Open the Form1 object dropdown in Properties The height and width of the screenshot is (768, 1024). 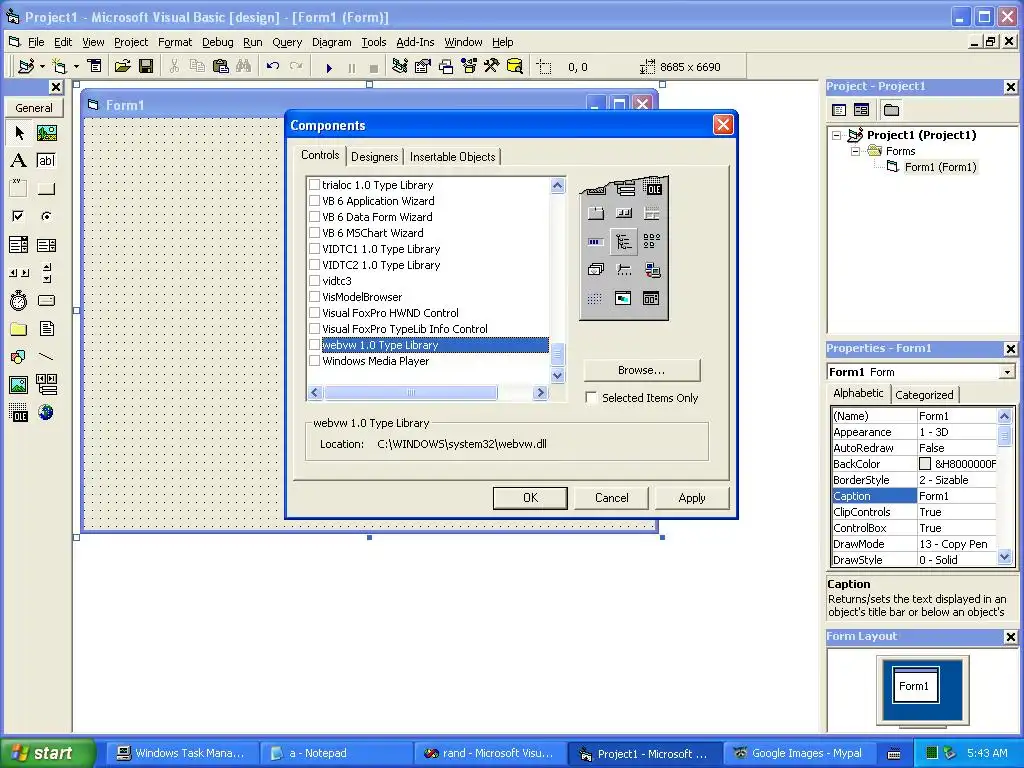coord(1007,372)
